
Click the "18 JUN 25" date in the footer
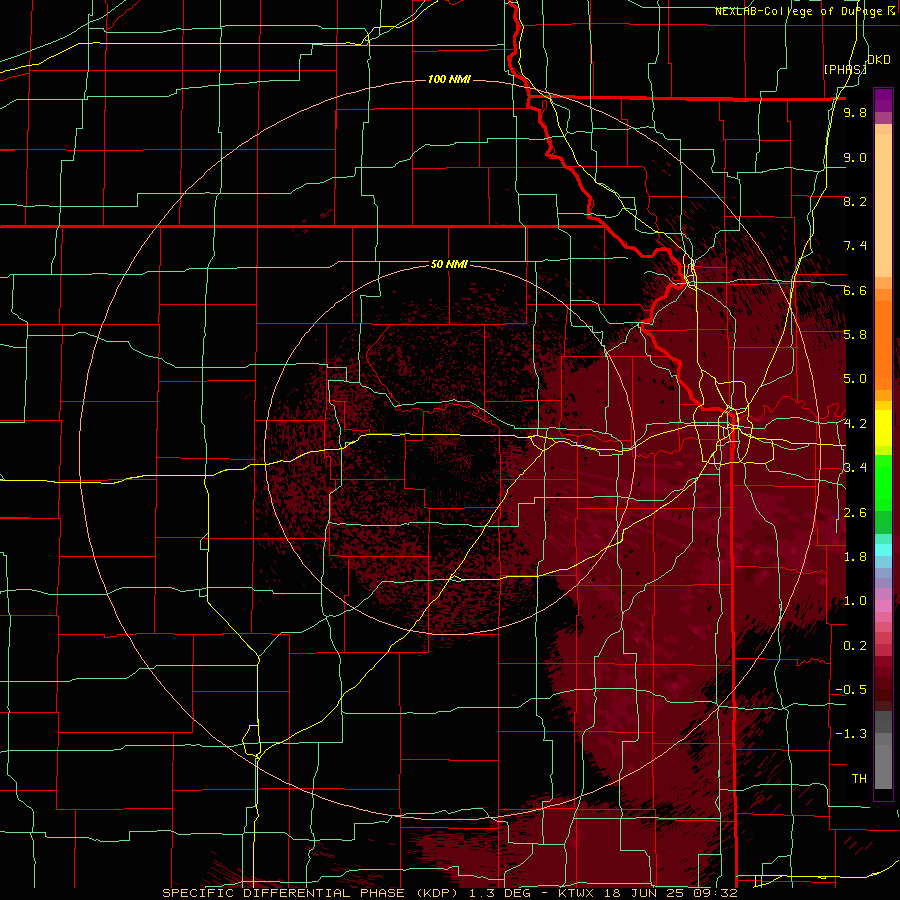646,893
